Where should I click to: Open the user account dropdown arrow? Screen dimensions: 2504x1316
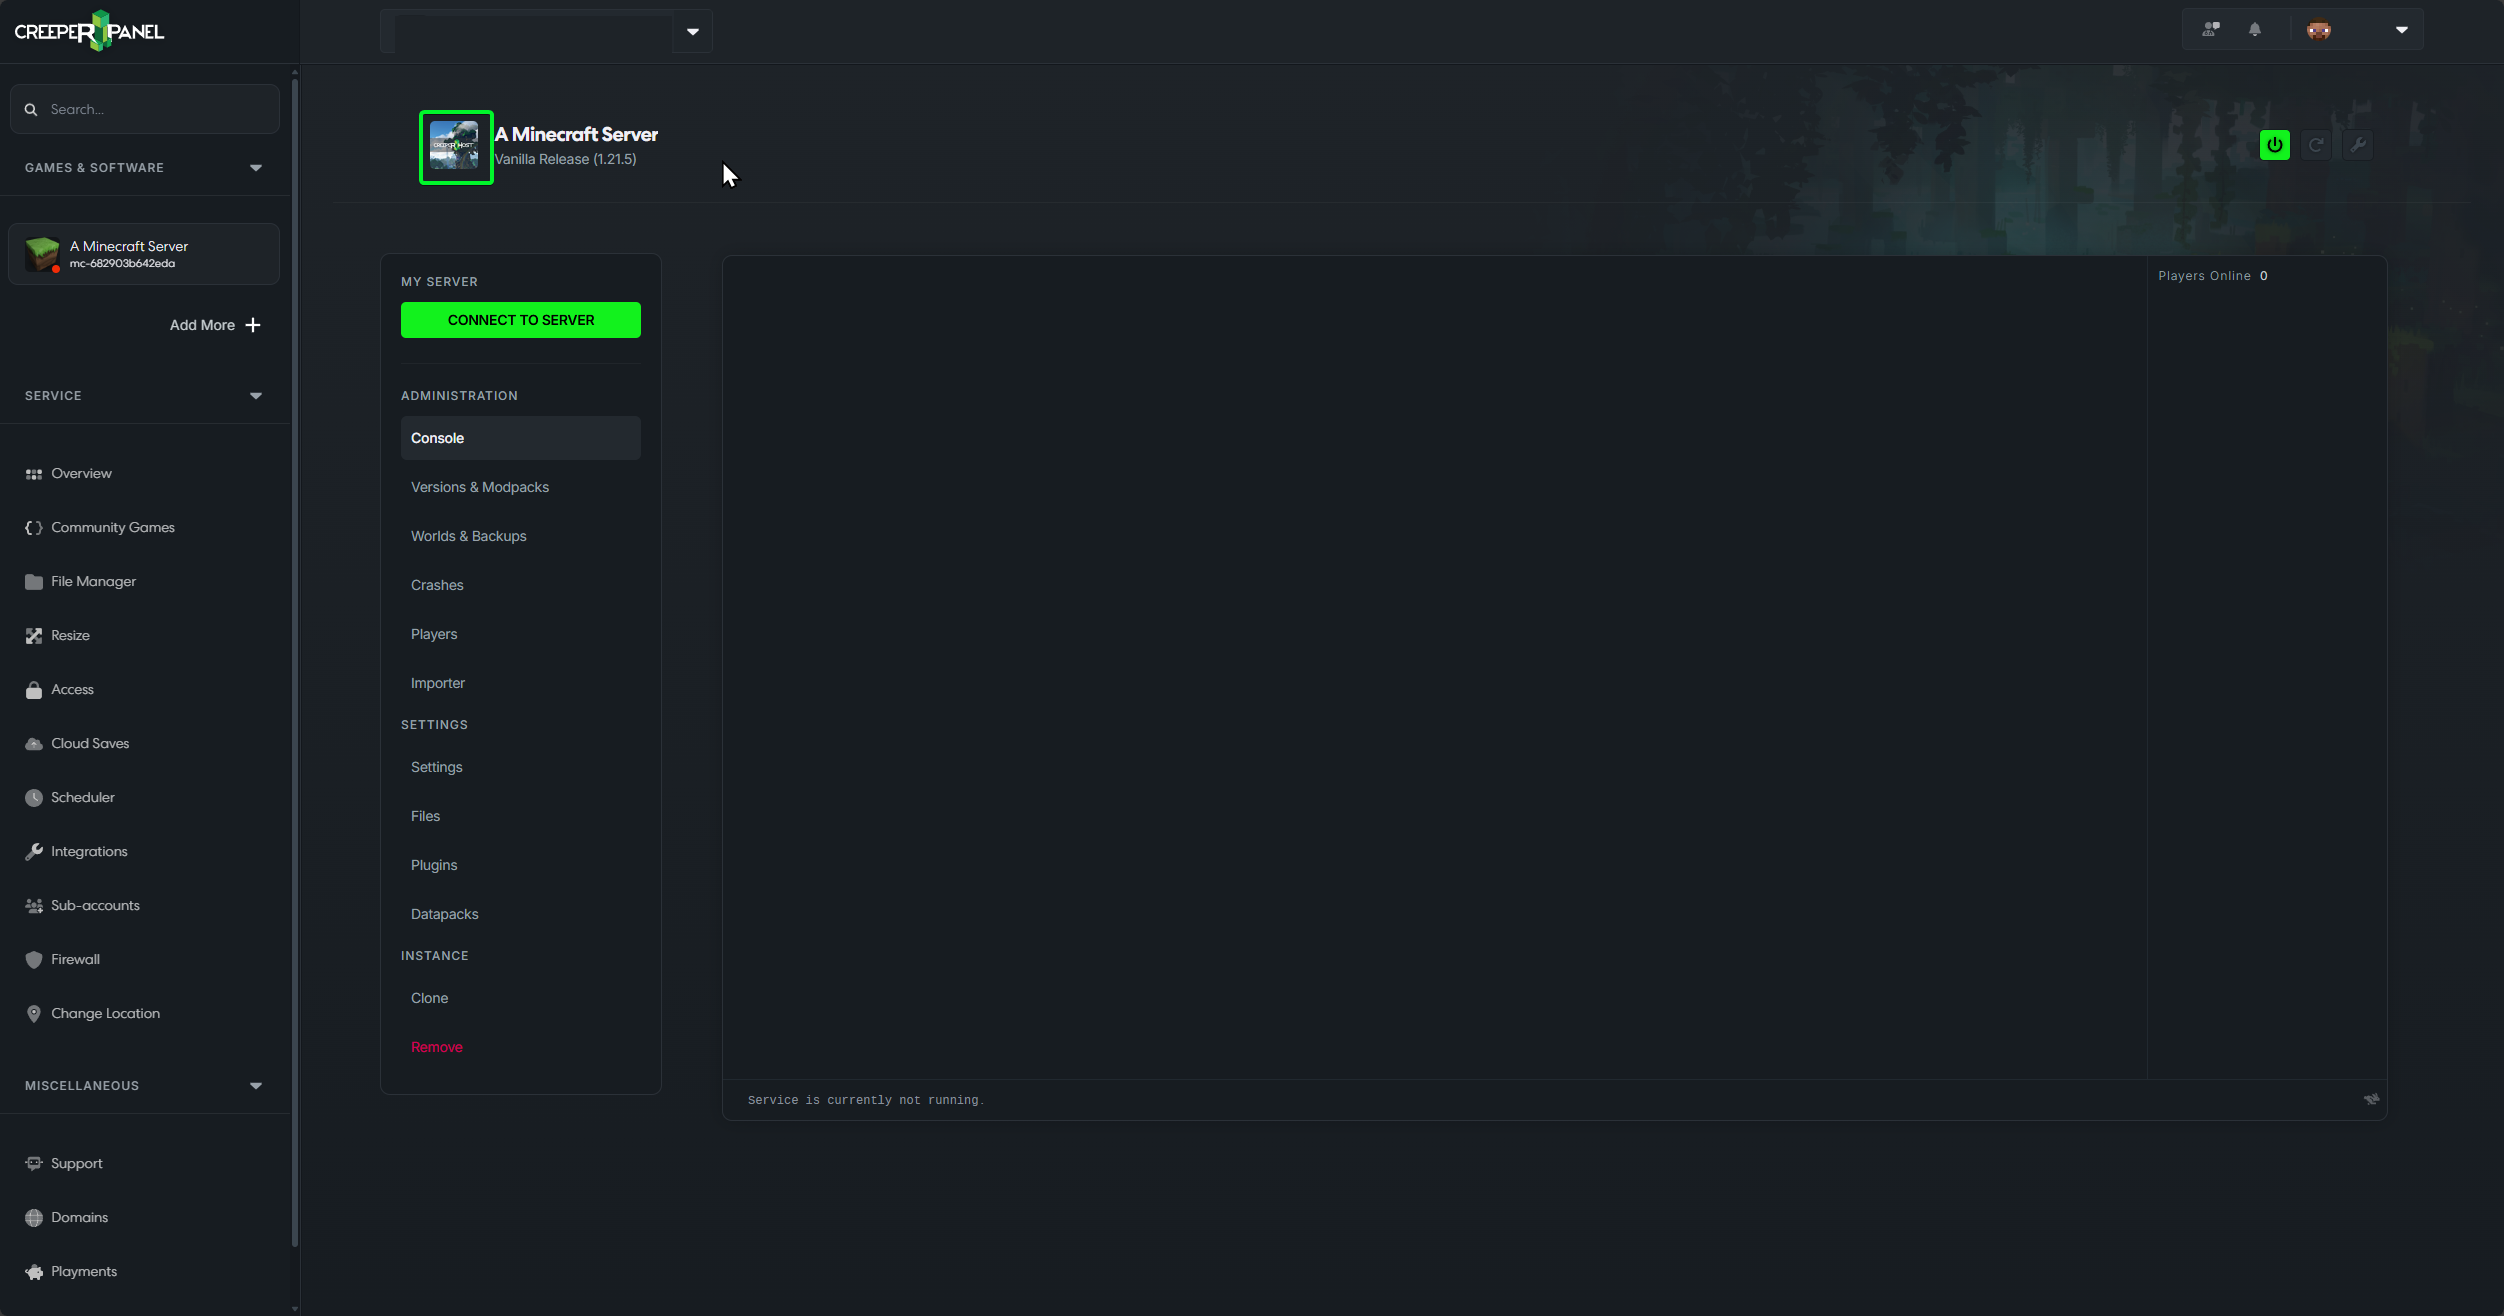(x=2402, y=30)
